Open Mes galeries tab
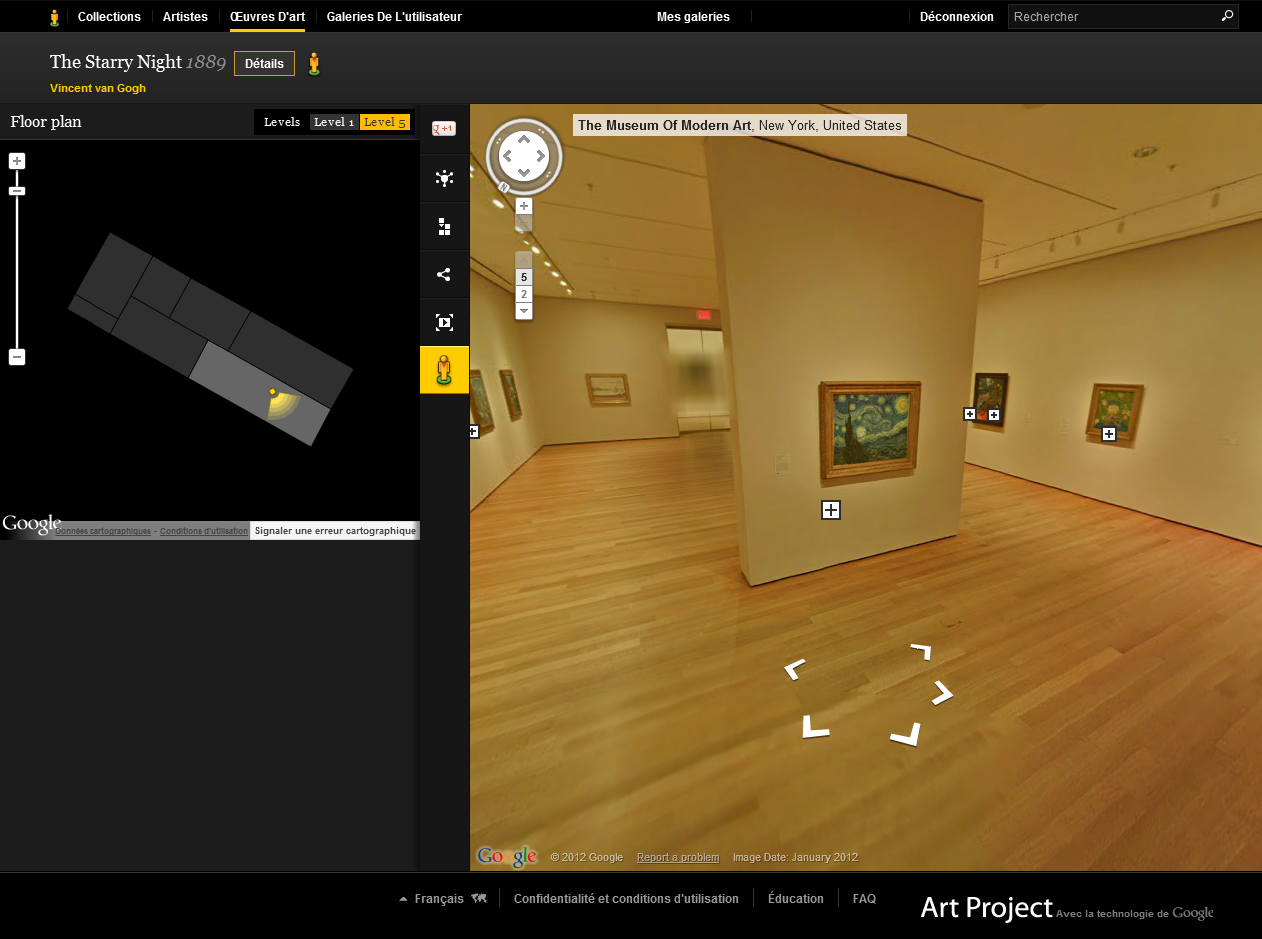This screenshot has height=939, width=1262. tap(693, 17)
